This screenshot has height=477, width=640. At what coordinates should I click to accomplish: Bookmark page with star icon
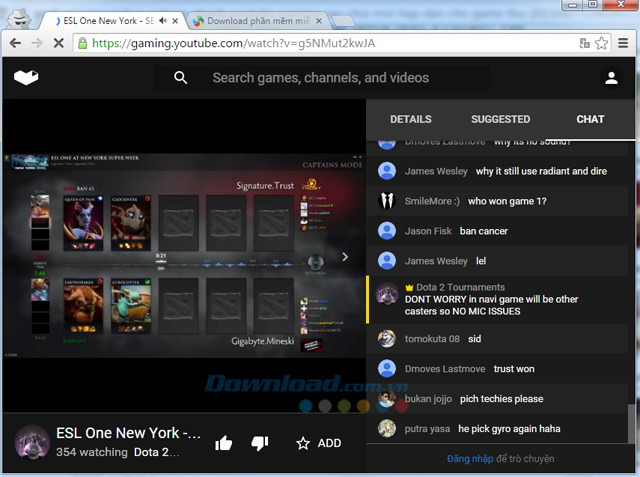click(601, 43)
